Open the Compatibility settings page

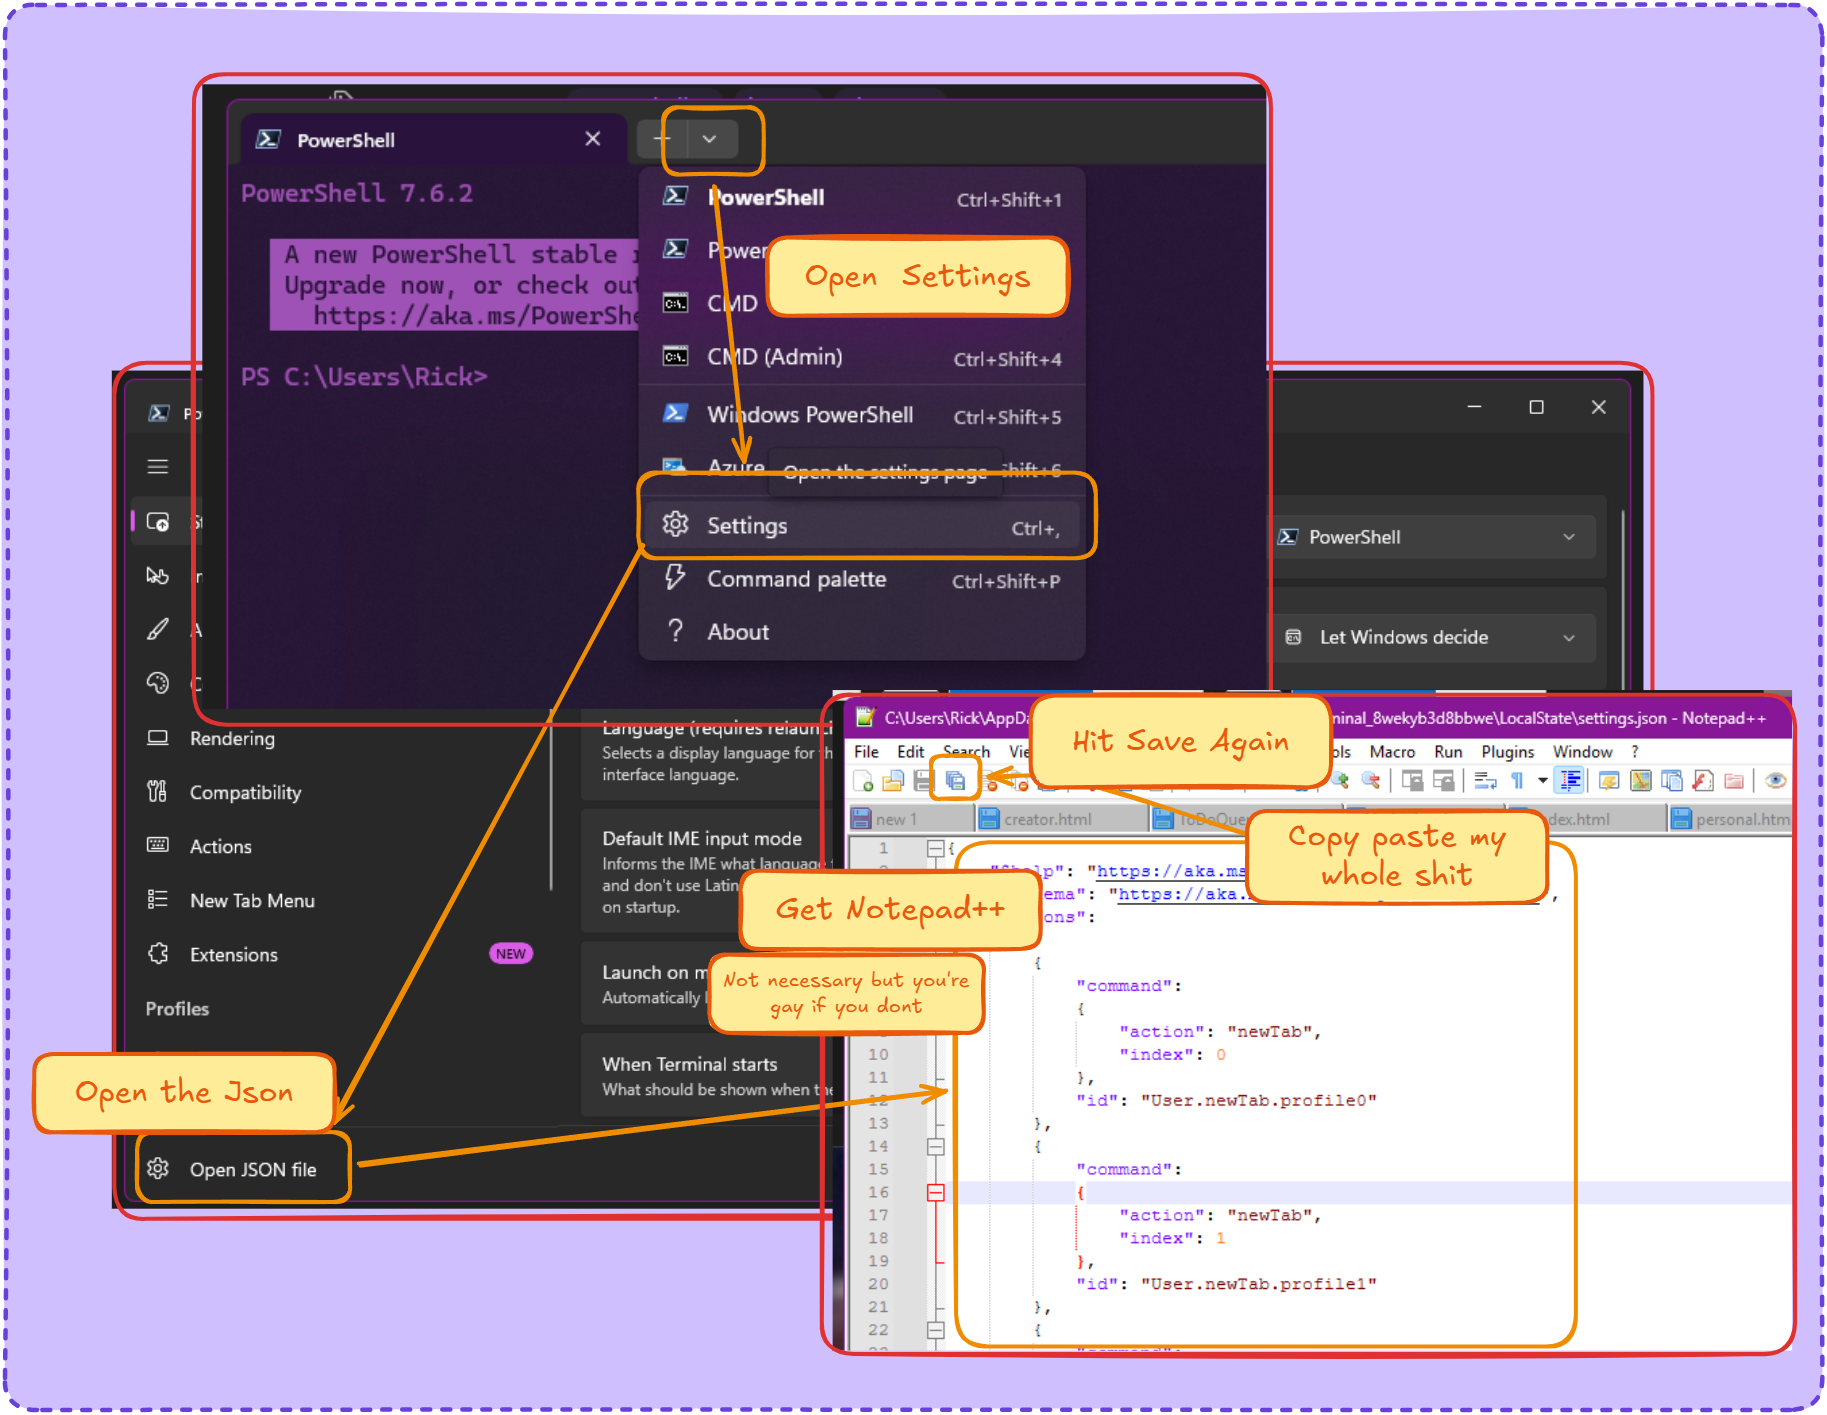pyautogui.click(x=340, y=793)
